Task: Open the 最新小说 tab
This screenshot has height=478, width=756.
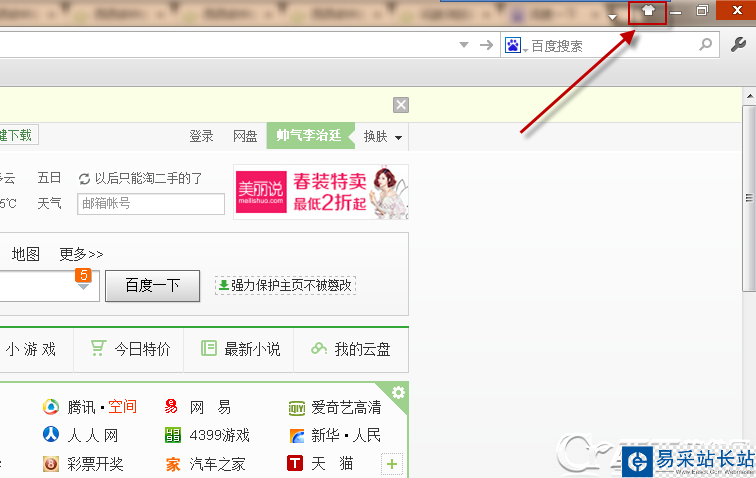Action: tap(239, 349)
